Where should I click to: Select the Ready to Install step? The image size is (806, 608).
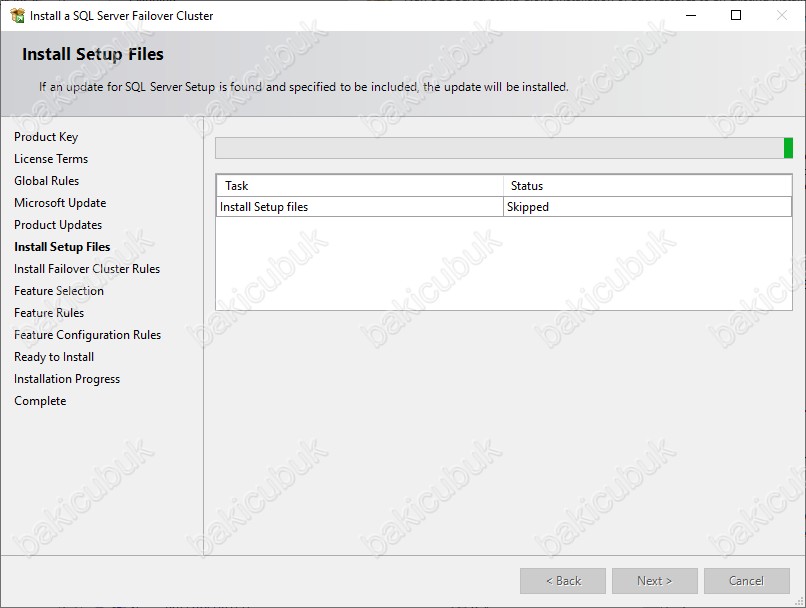[54, 357]
